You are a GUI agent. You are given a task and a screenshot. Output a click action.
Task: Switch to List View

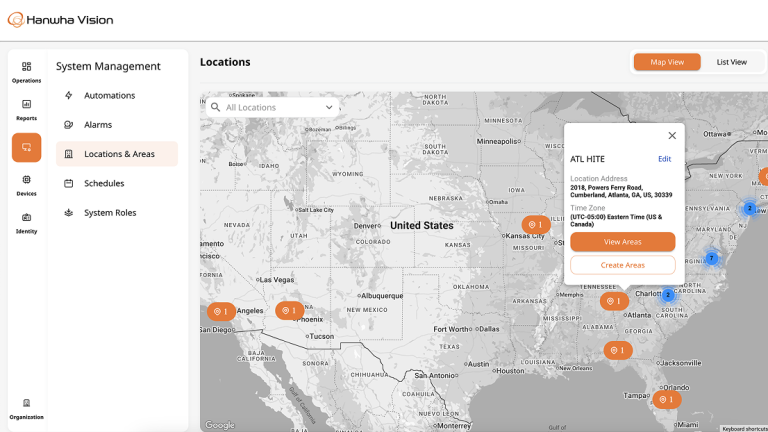pyautogui.click(x=732, y=62)
